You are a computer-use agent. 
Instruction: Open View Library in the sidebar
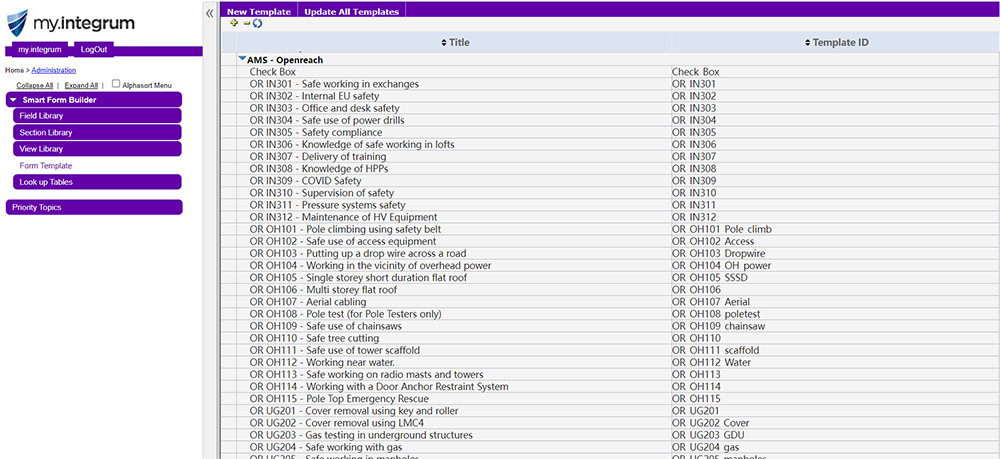pos(97,149)
